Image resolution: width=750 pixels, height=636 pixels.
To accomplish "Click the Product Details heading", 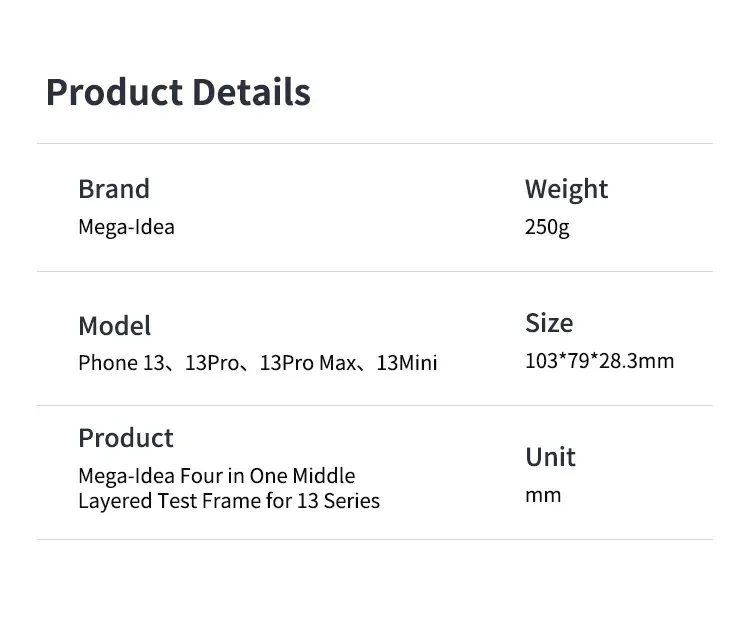I will [178, 92].
